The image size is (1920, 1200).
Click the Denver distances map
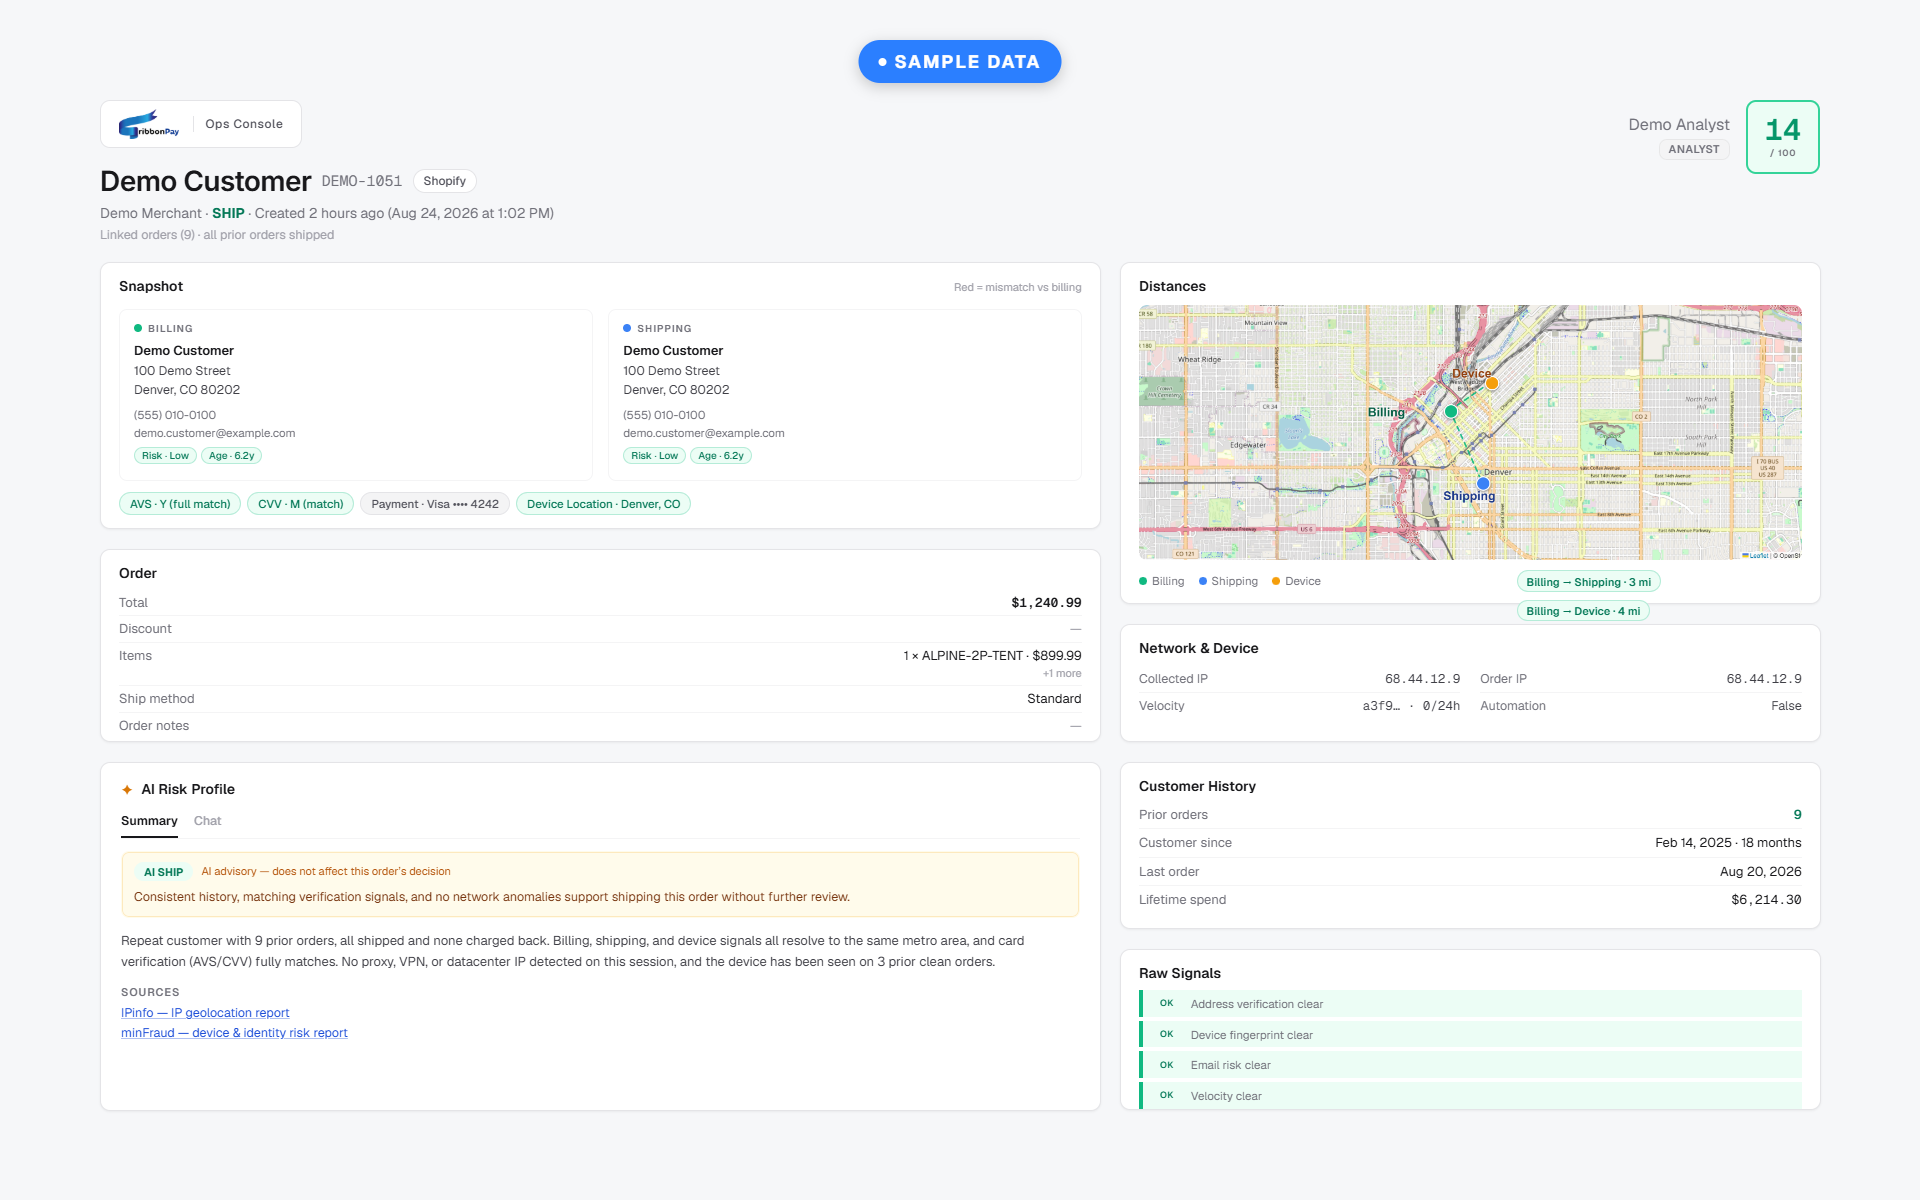[x=1470, y=432]
